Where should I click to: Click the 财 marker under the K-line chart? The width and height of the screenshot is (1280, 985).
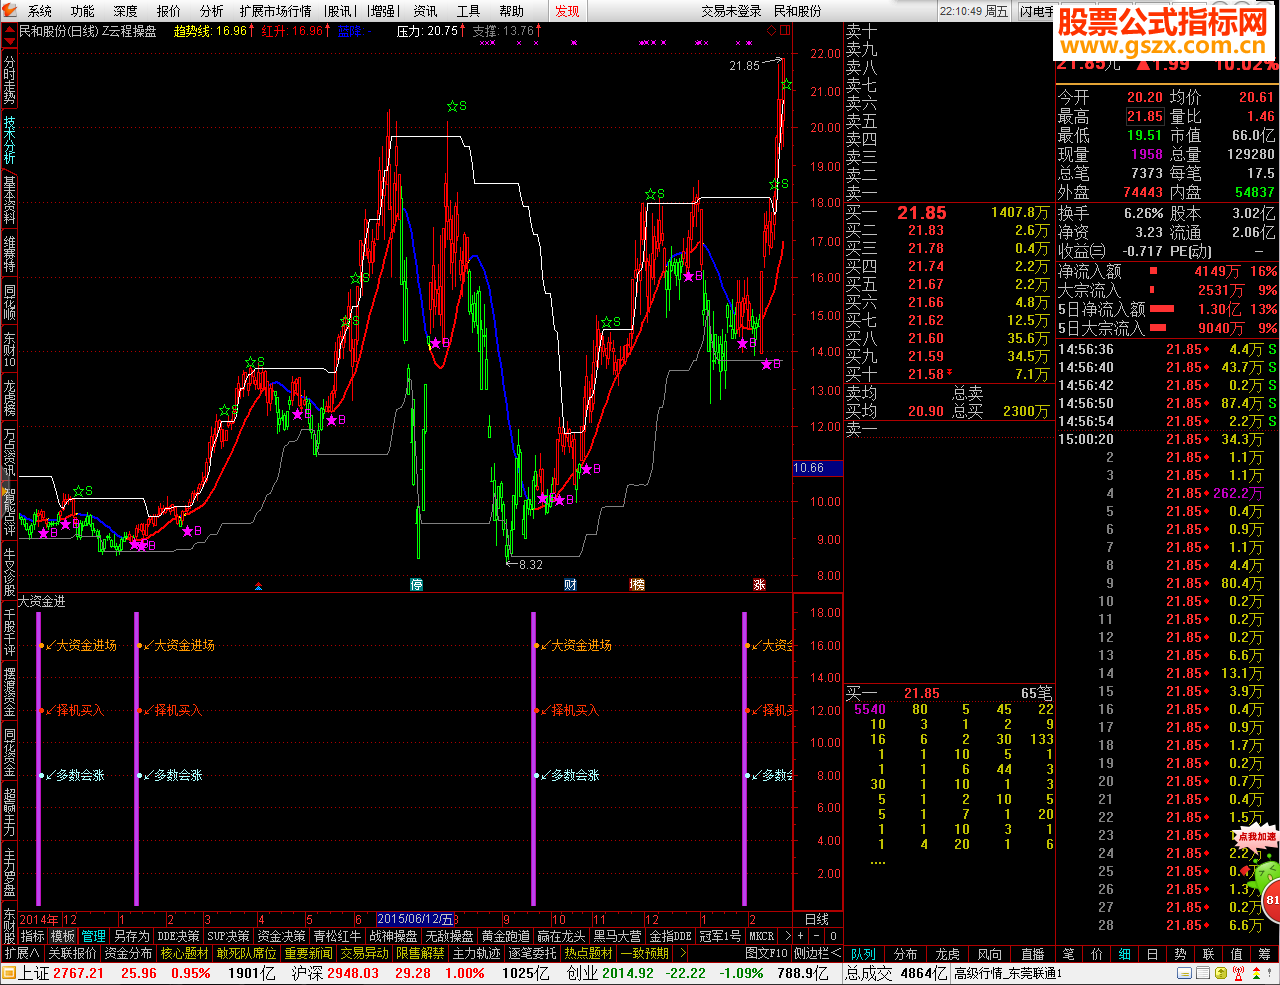point(570,584)
